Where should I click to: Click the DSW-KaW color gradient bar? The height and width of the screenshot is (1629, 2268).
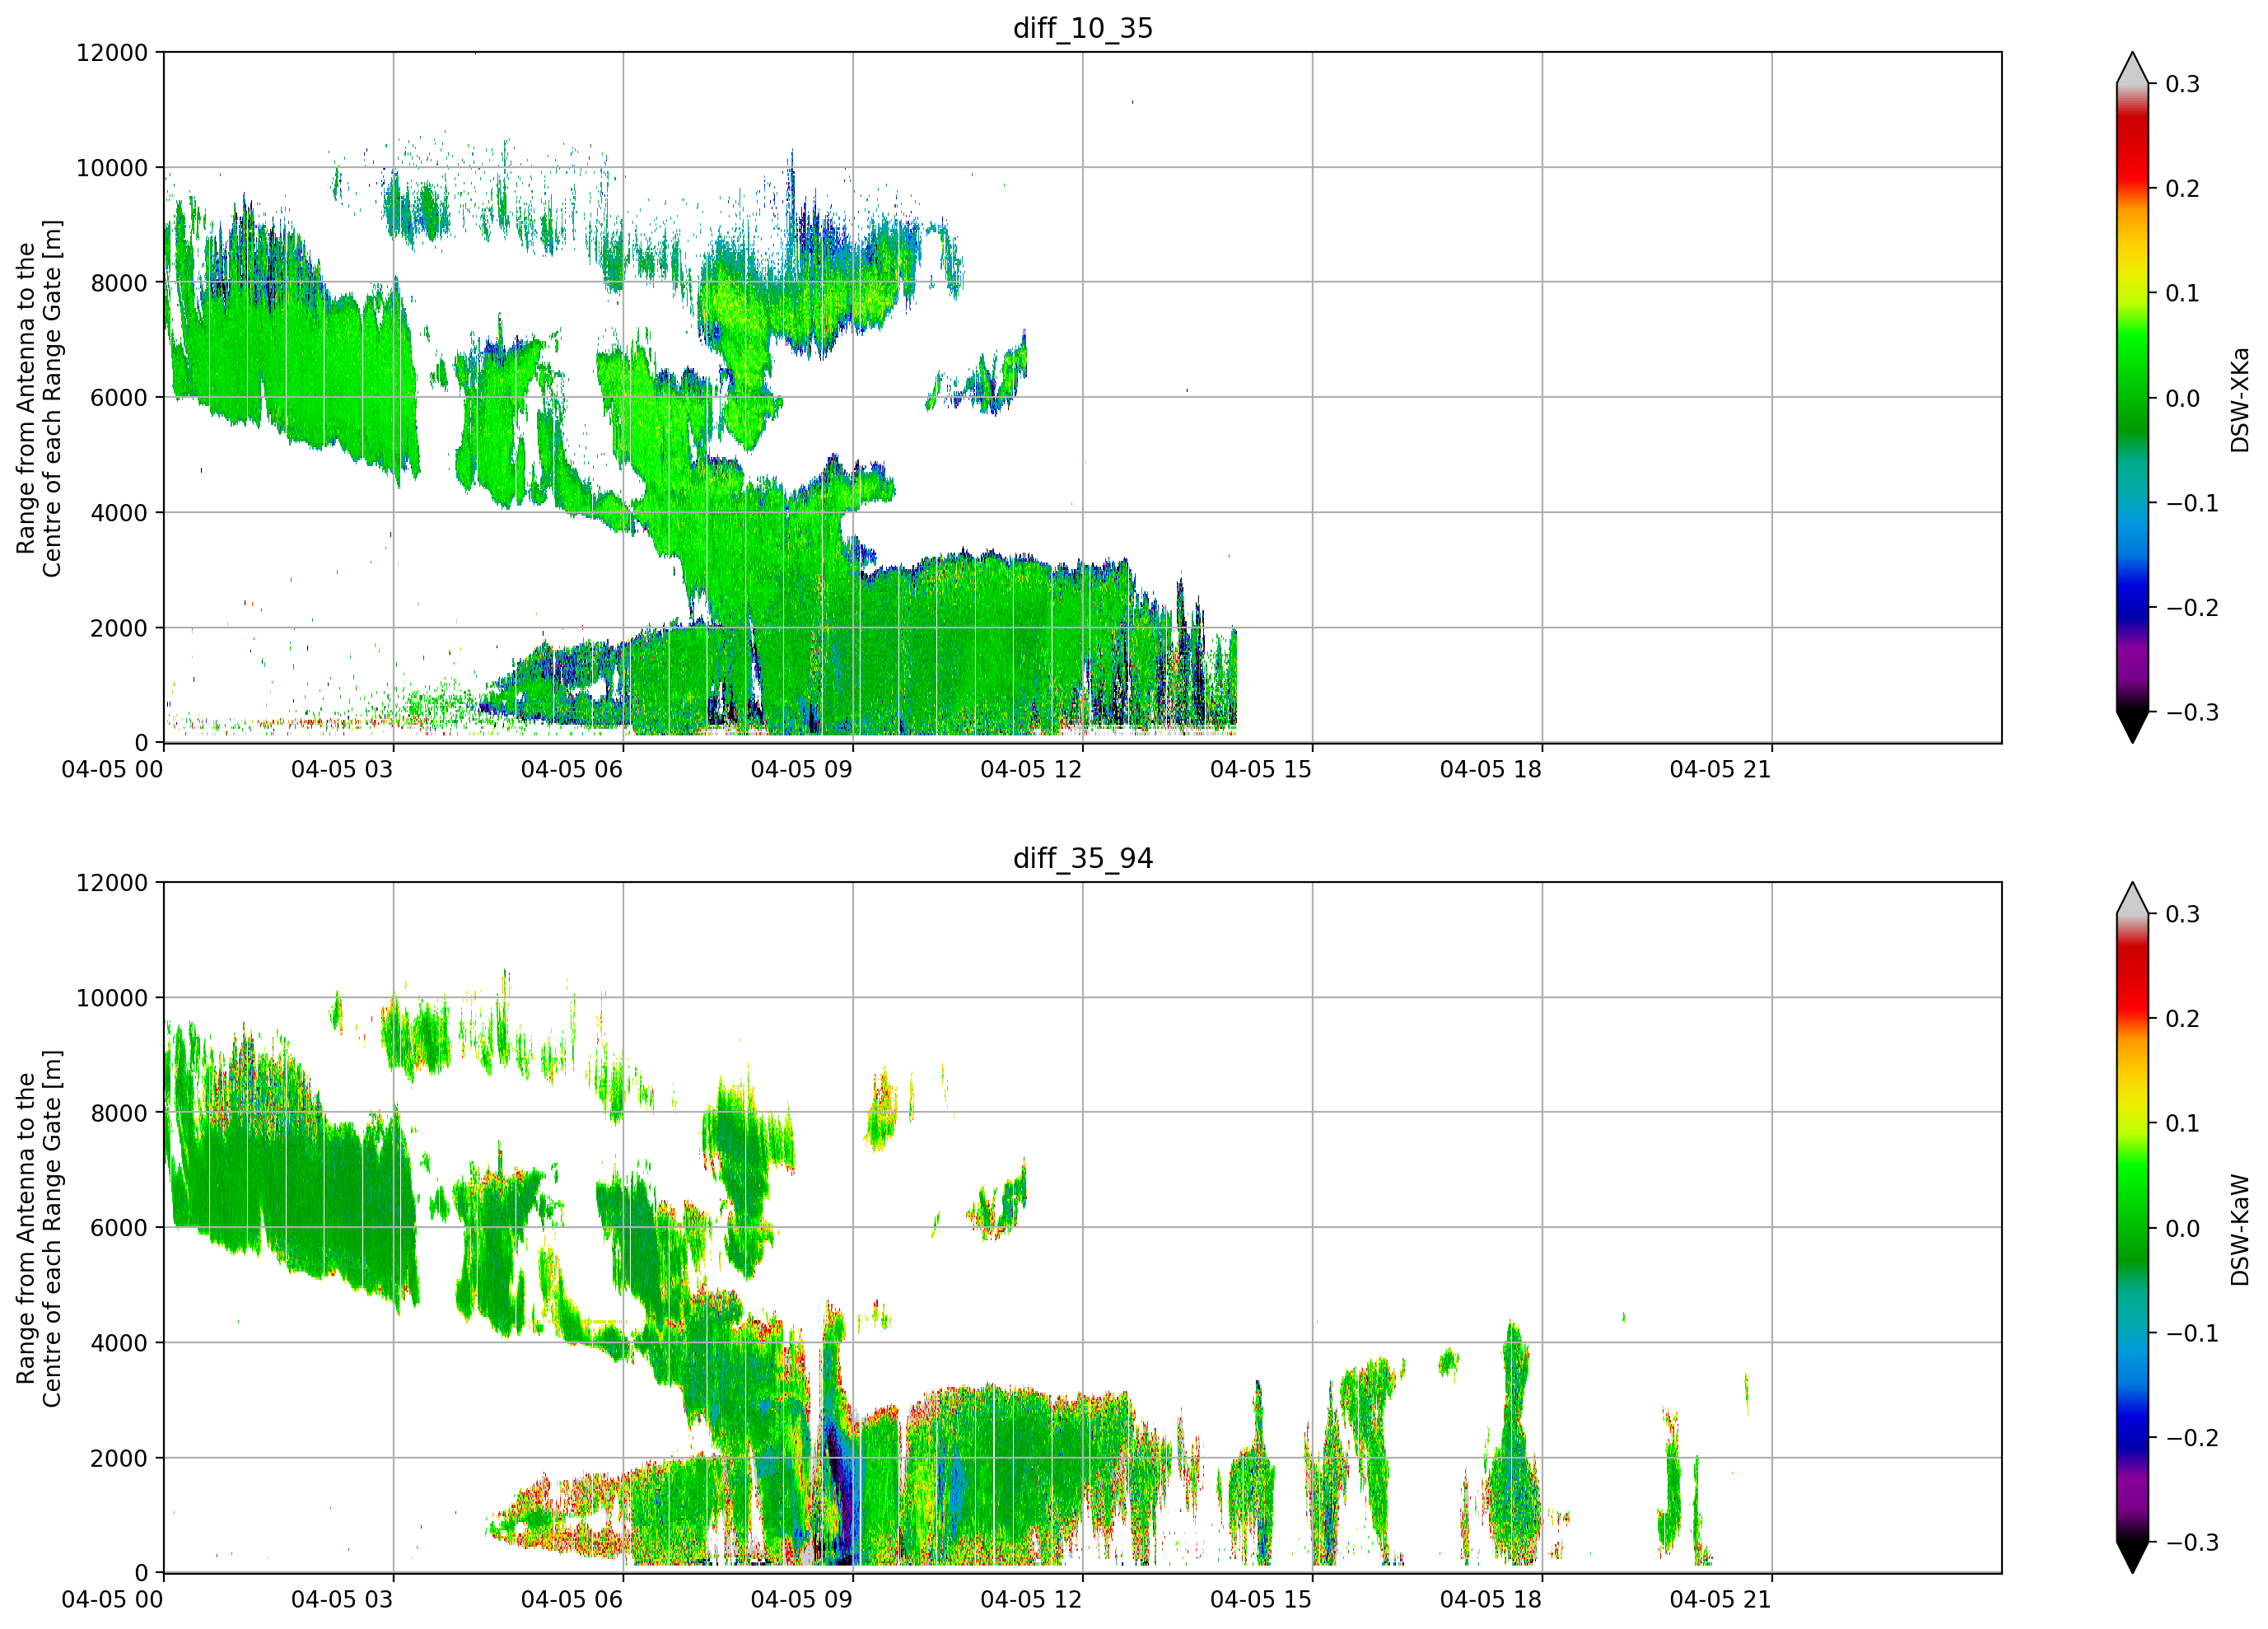pos(2133,1227)
